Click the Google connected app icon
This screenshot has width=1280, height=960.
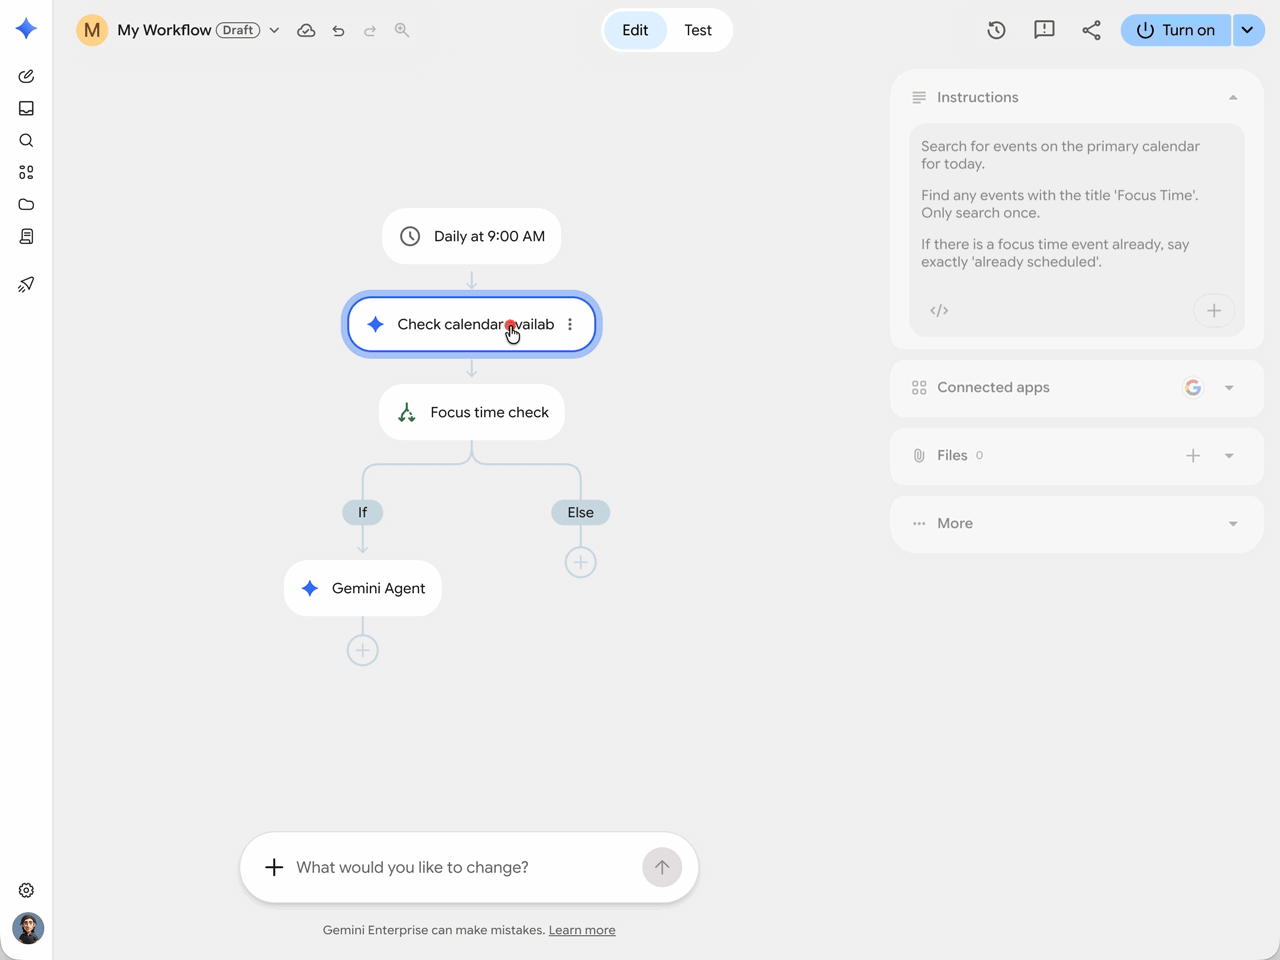pos(1193,388)
